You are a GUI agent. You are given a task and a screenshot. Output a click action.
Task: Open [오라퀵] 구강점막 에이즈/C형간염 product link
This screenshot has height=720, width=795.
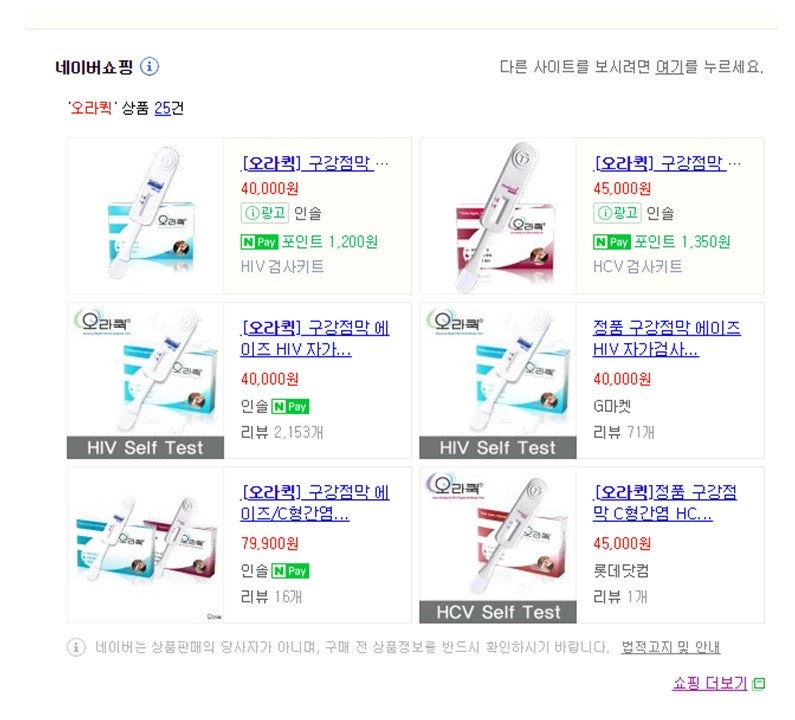point(315,503)
